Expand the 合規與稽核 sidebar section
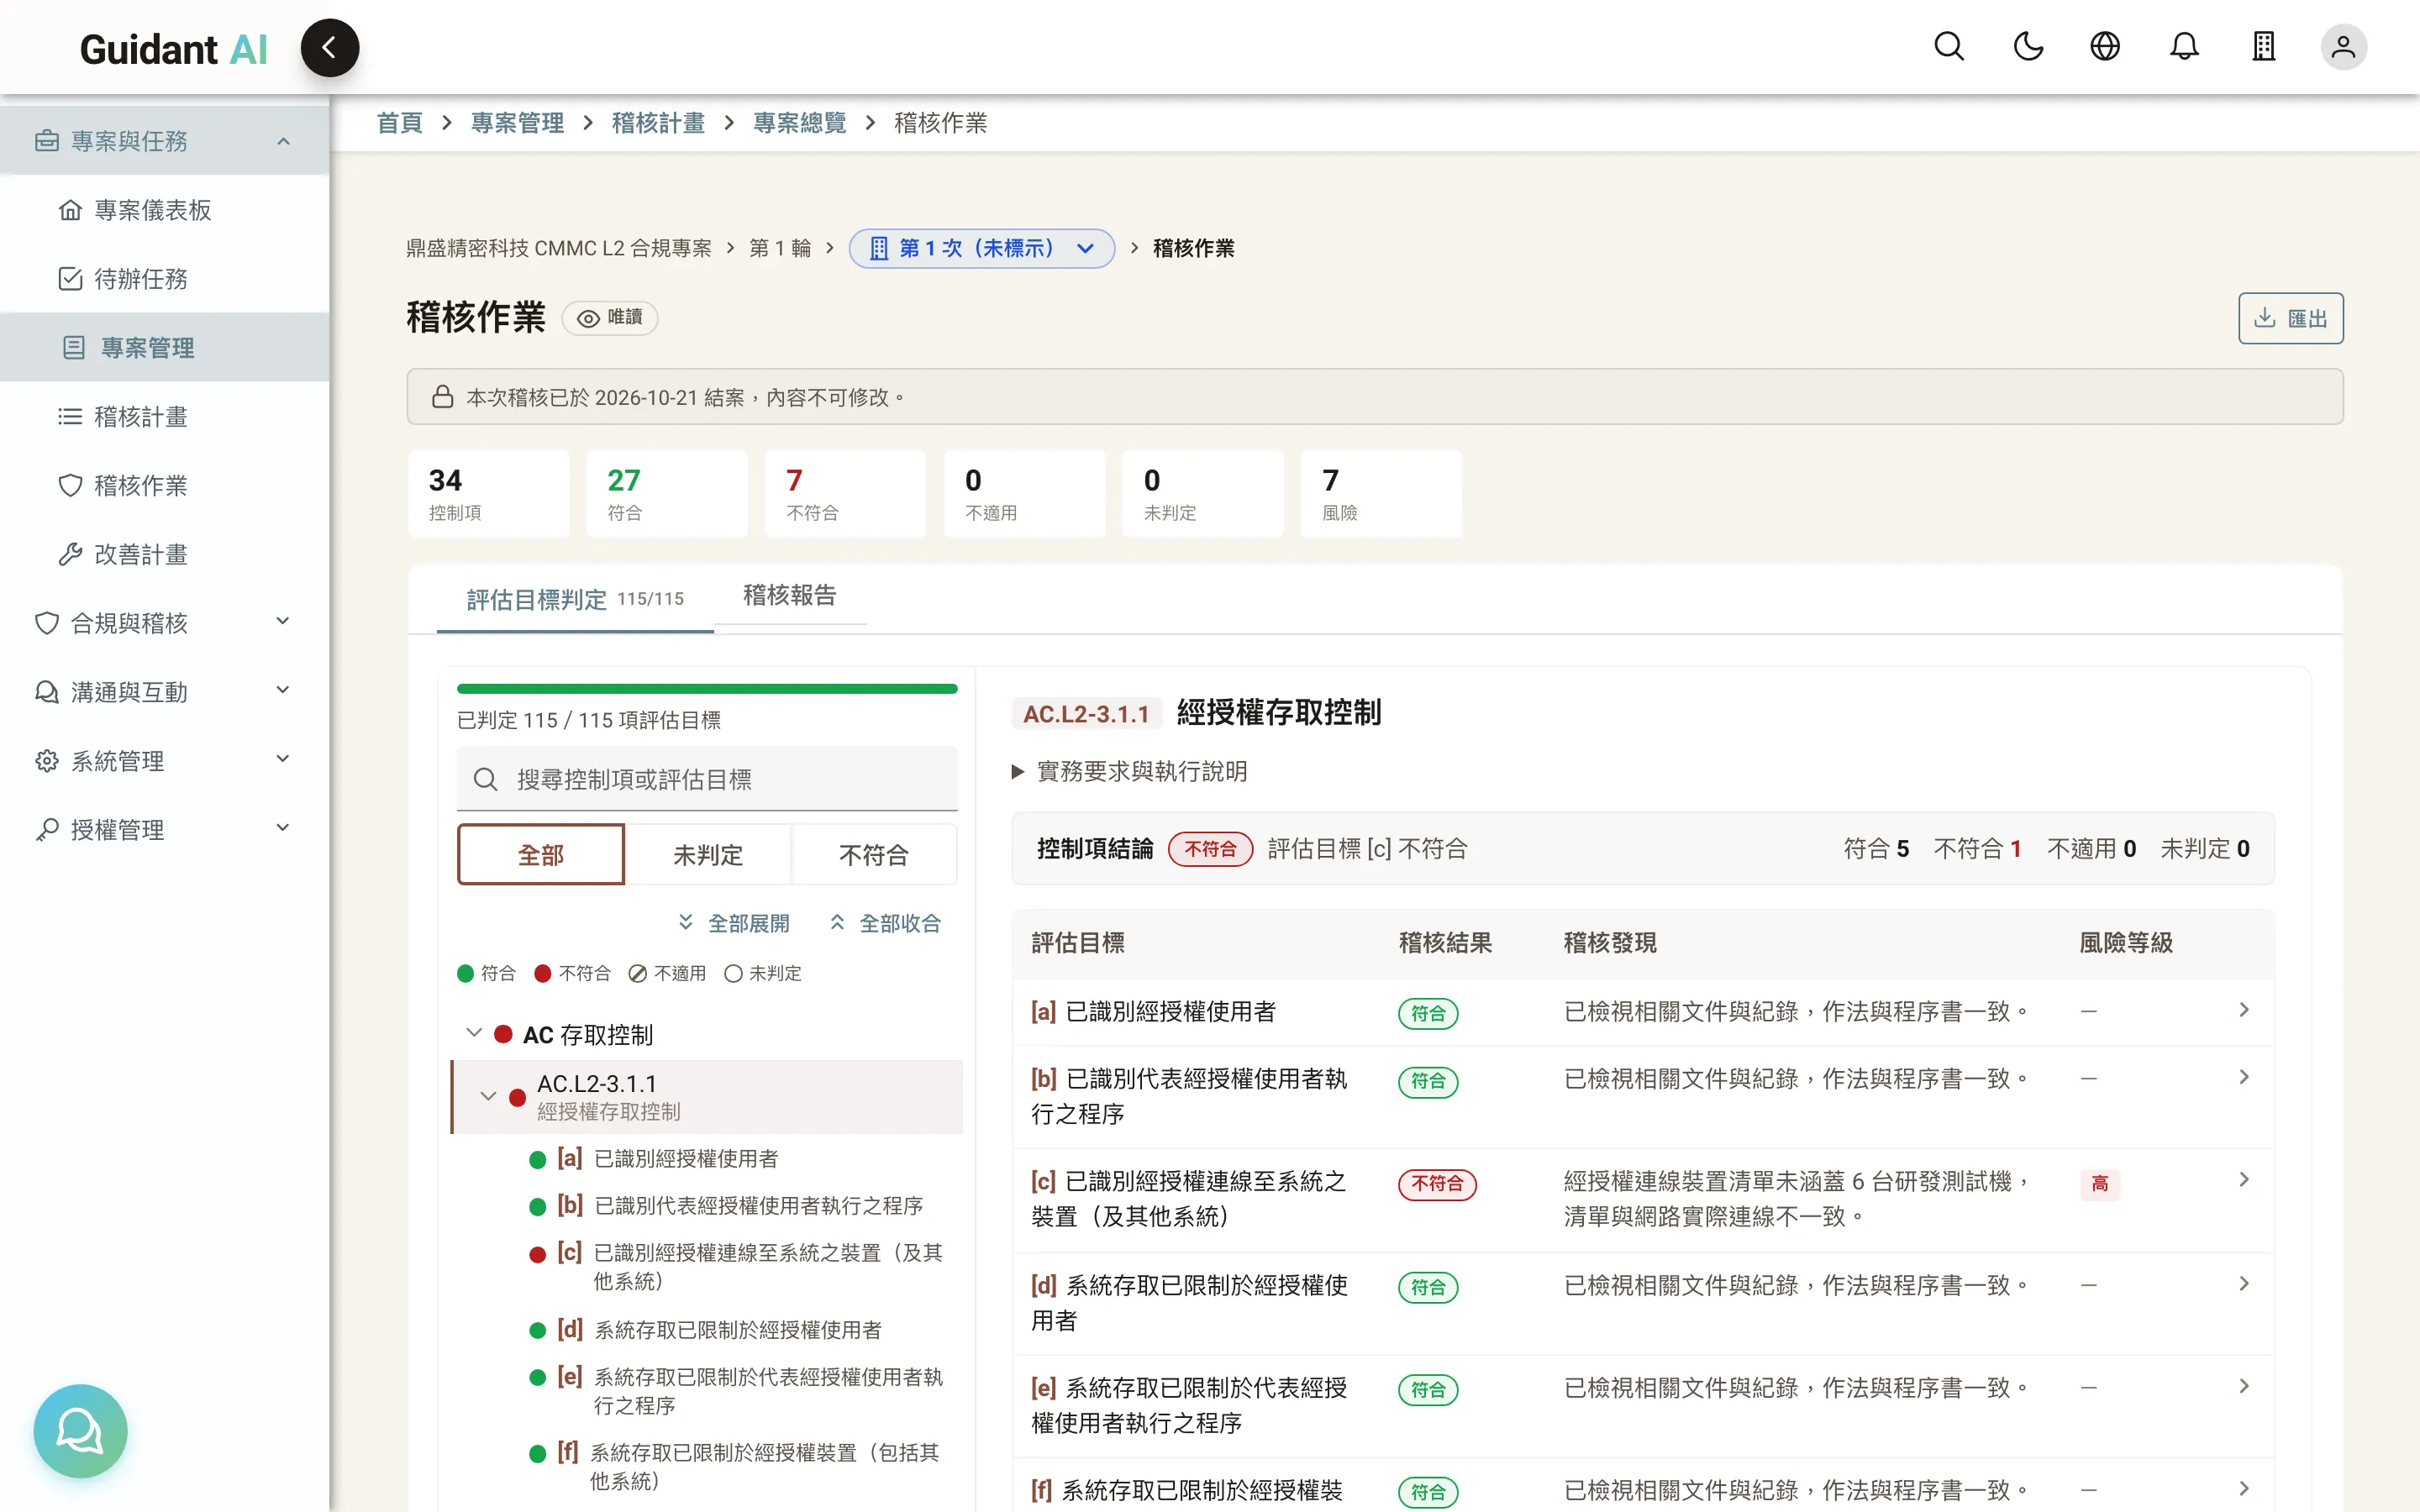The image size is (2420, 1512). pyautogui.click(x=164, y=623)
